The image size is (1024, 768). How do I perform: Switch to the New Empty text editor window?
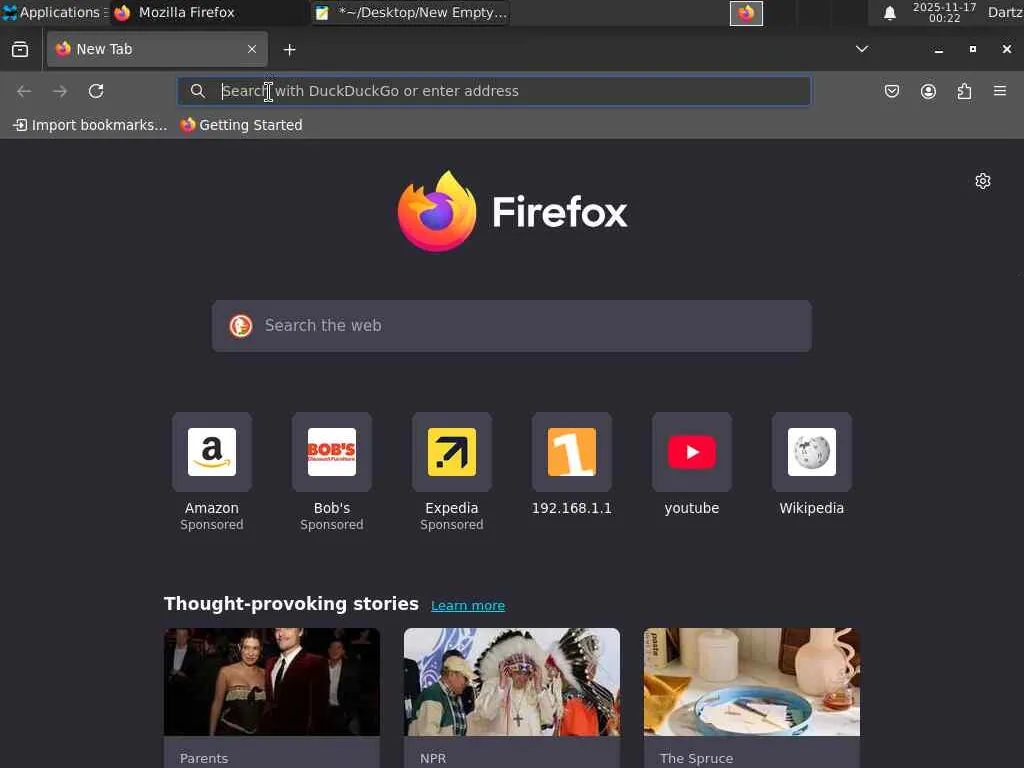(411, 12)
